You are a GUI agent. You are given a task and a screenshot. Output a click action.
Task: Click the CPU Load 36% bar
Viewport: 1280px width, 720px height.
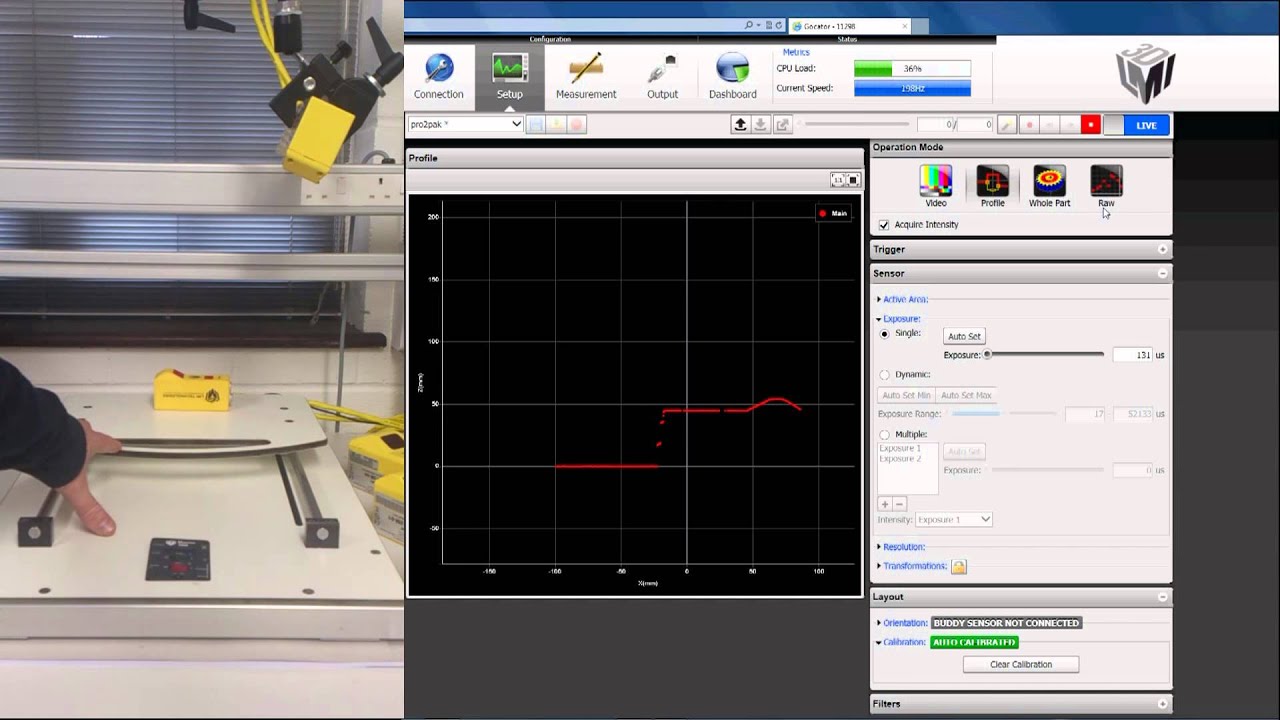pyautogui.click(x=912, y=69)
